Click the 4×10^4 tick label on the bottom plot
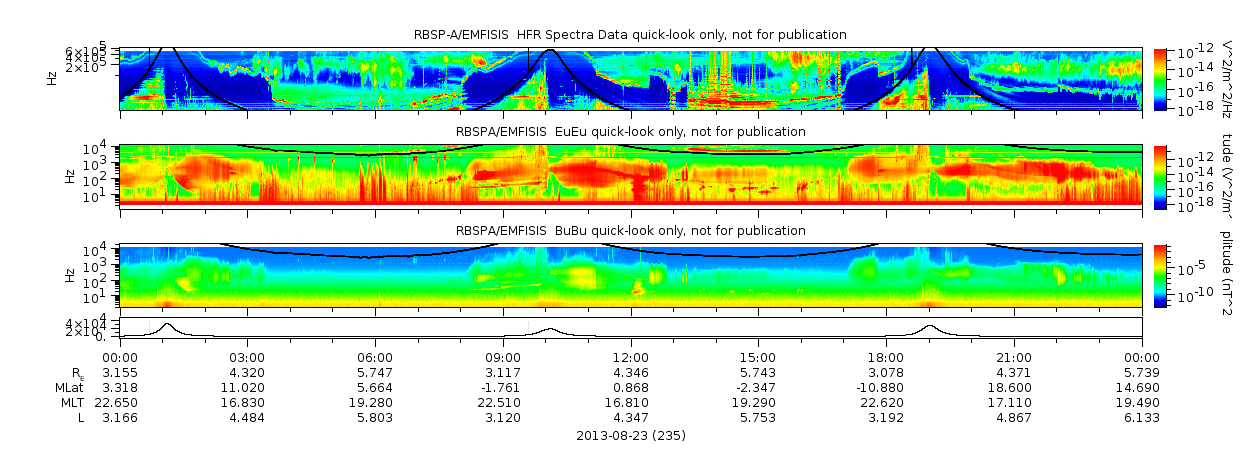 pyautogui.click(x=95, y=323)
